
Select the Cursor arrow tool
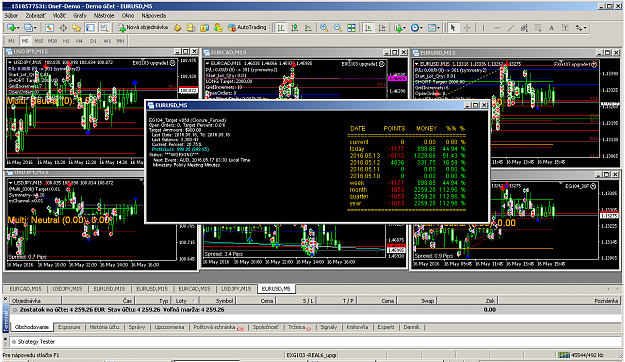click(x=452, y=28)
